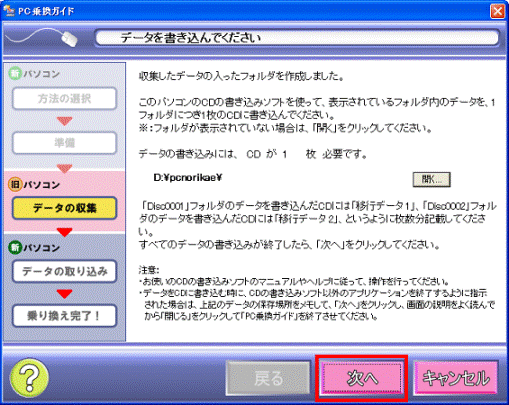509x405 pixels.
Task: Select the 乗り換え完了！ step
Action: point(64,315)
